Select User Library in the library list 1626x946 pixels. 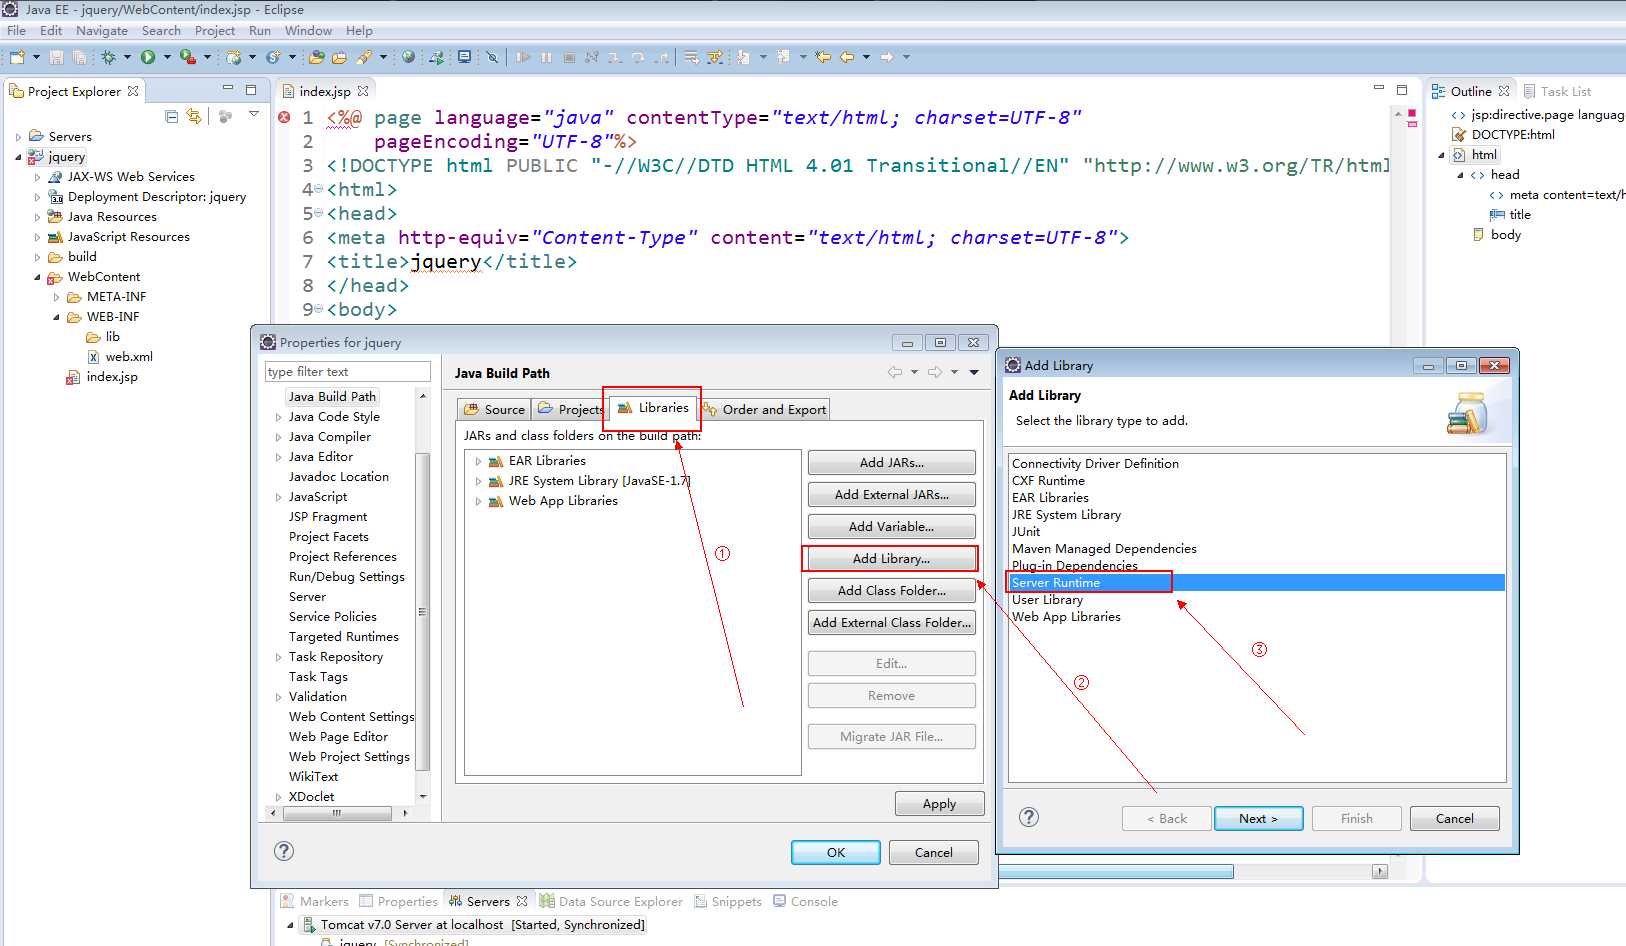1047,599
